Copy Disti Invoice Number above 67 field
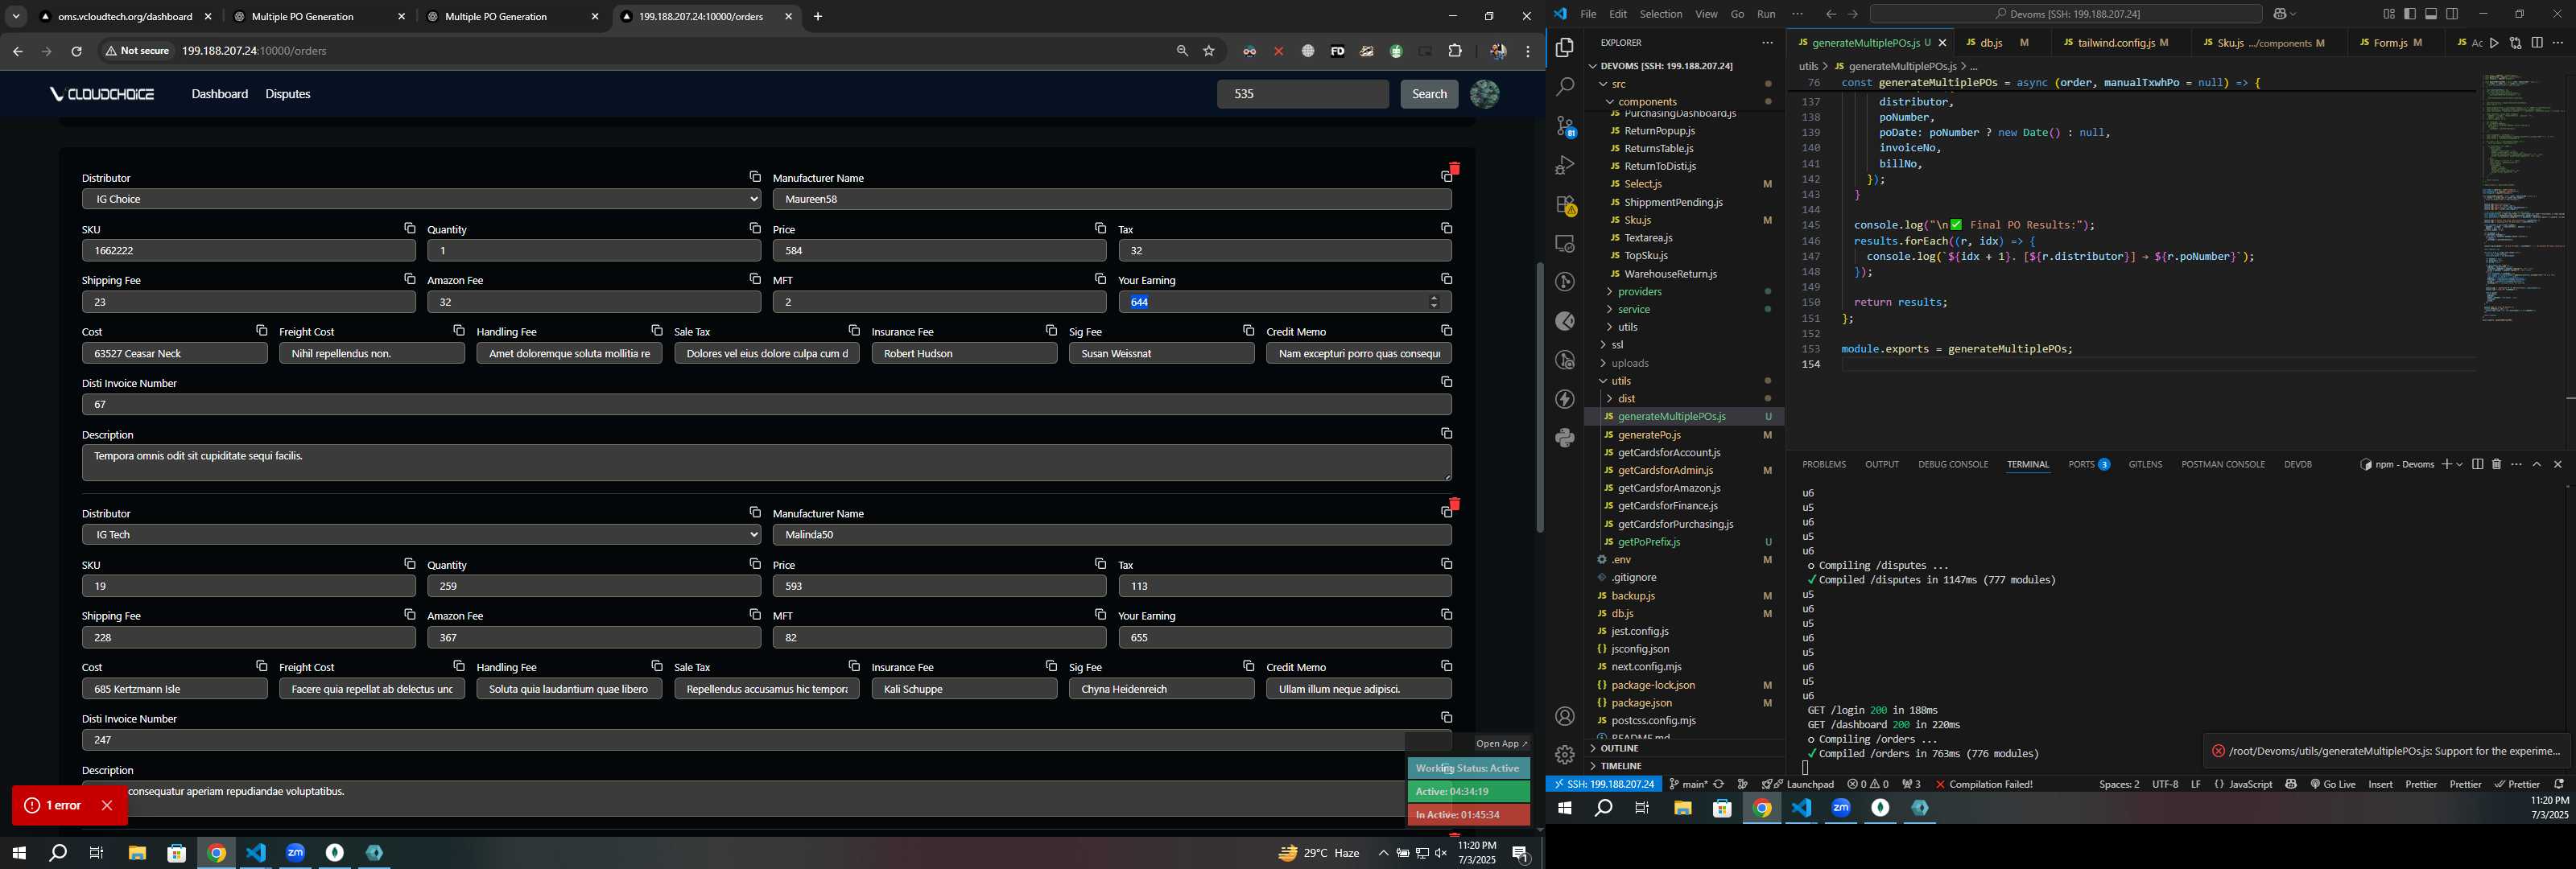 pos(1446,382)
